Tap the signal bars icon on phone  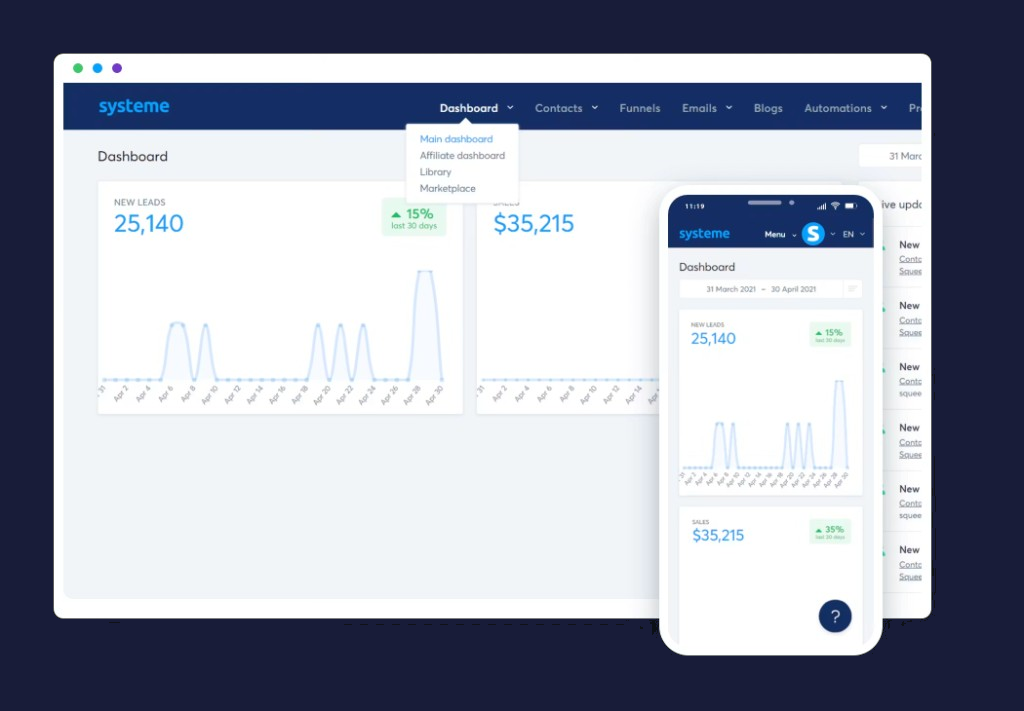(822, 206)
